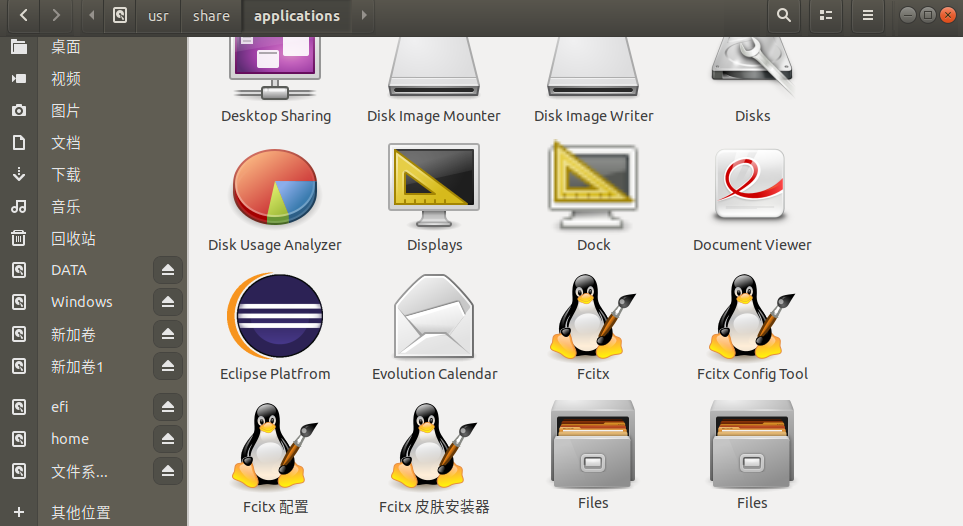Eject the efi volume
This screenshot has width=963, height=526.
point(168,407)
